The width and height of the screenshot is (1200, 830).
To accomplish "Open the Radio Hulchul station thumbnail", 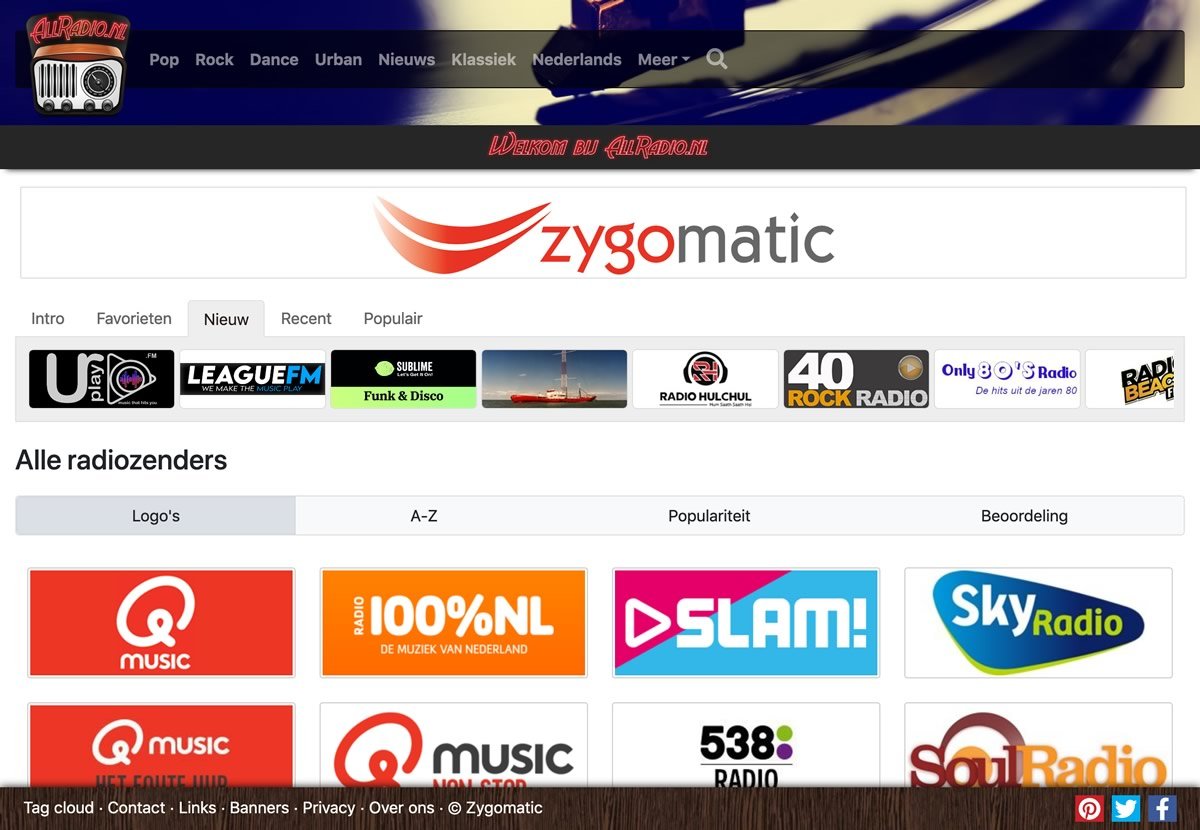I will [x=705, y=379].
